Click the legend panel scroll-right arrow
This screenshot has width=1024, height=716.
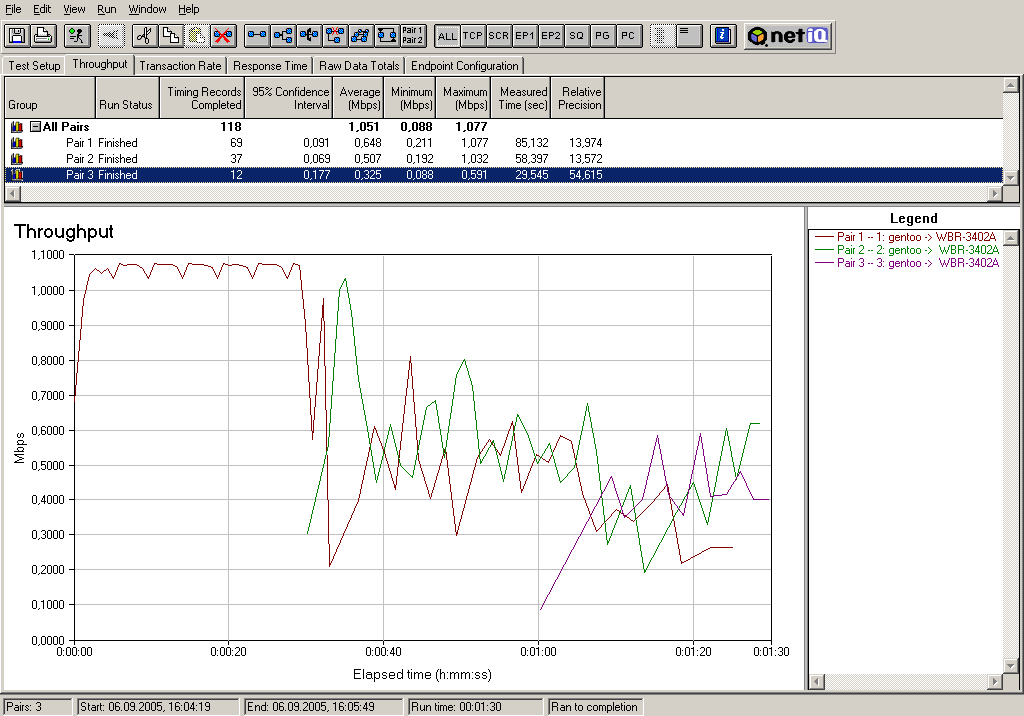pyautogui.click(x=995, y=681)
